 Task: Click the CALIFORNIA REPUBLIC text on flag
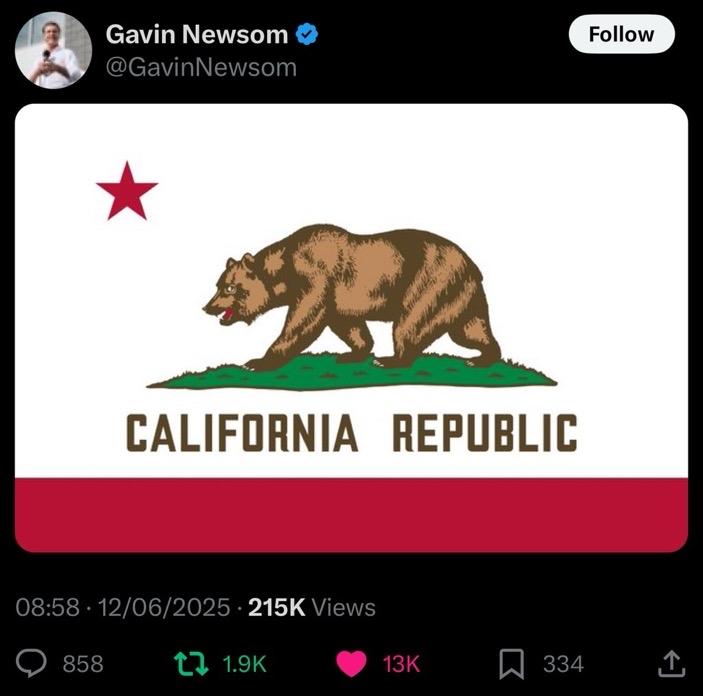tap(352, 433)
